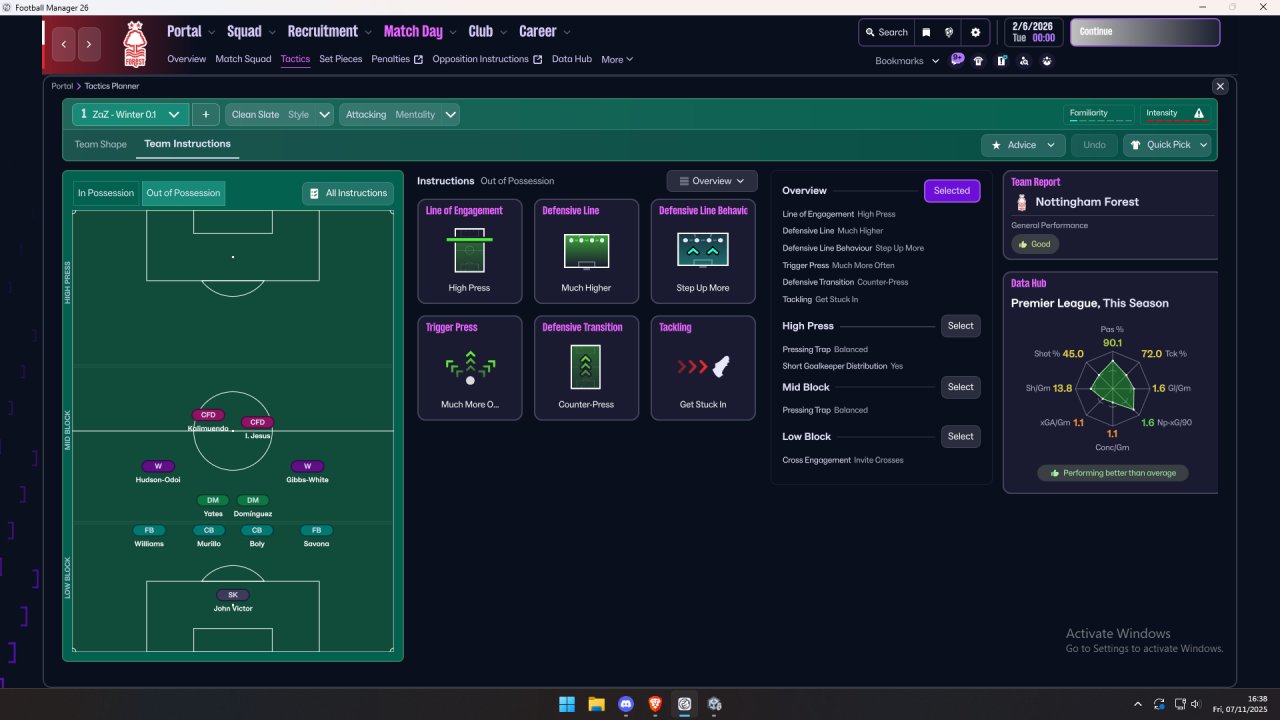
Task: Toggle the Selected filter in Overview
Action: pos(952,191)
